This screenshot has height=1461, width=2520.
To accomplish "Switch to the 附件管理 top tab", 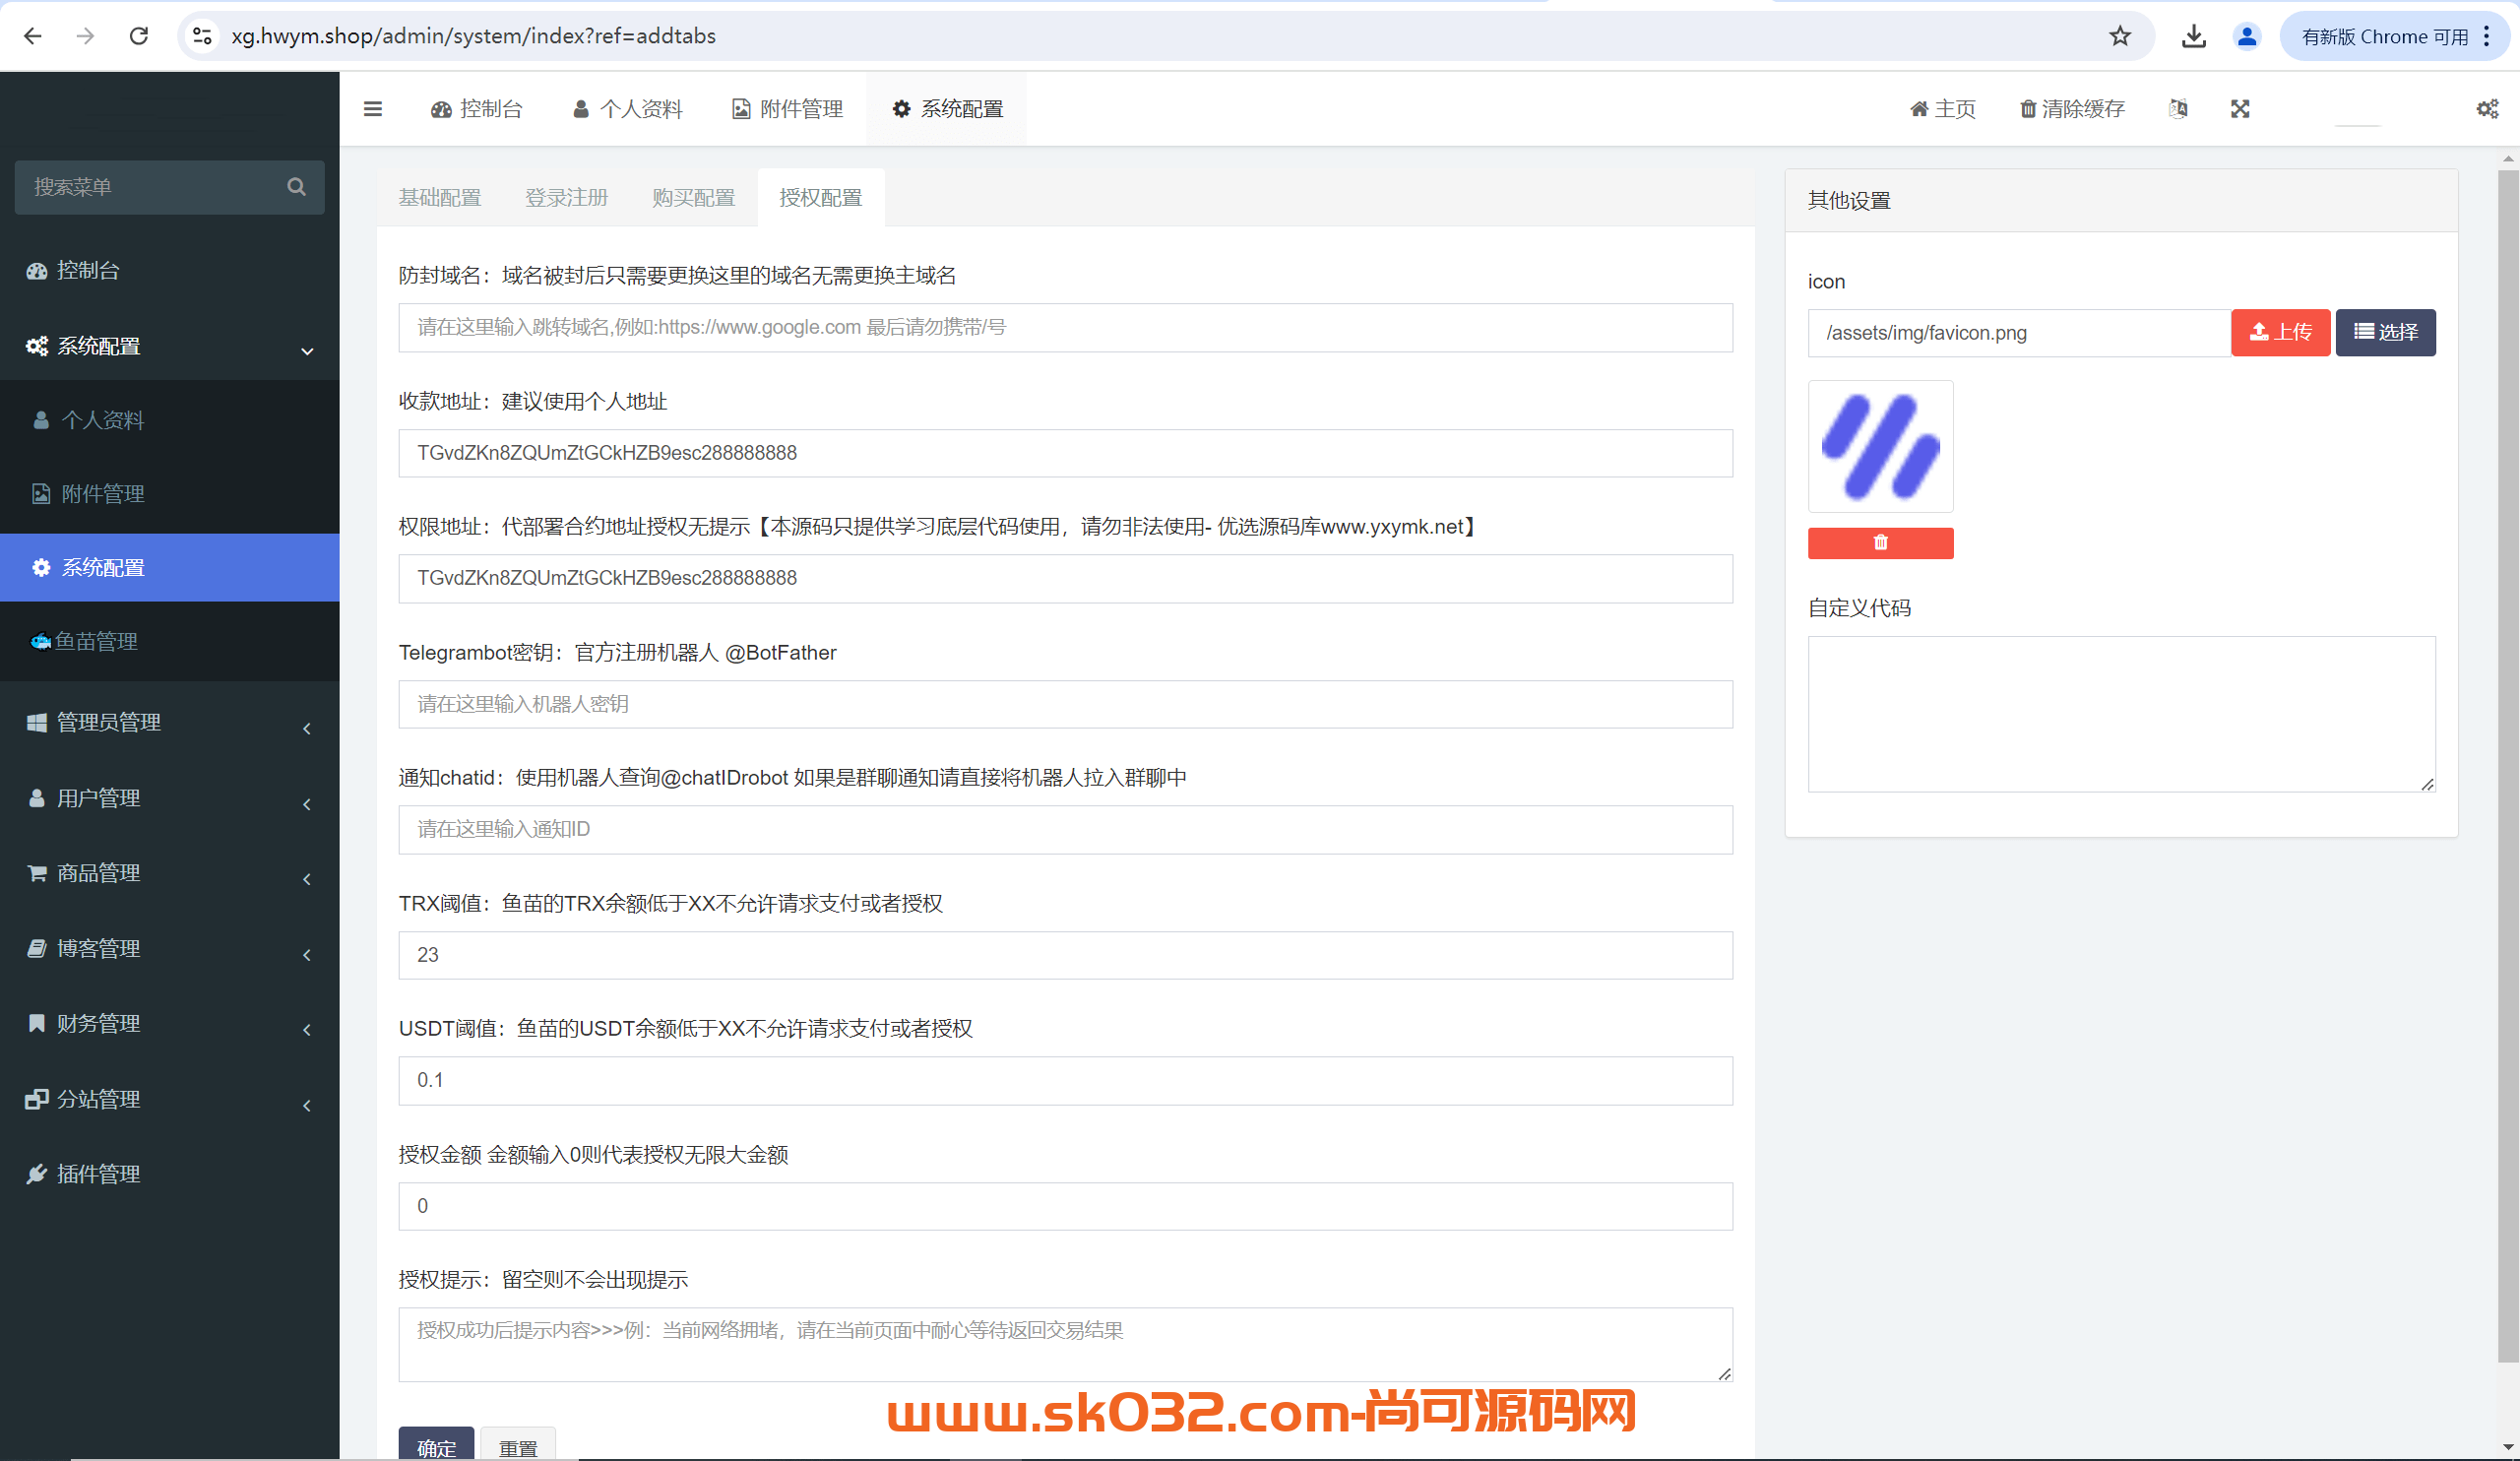I will 788,109.
